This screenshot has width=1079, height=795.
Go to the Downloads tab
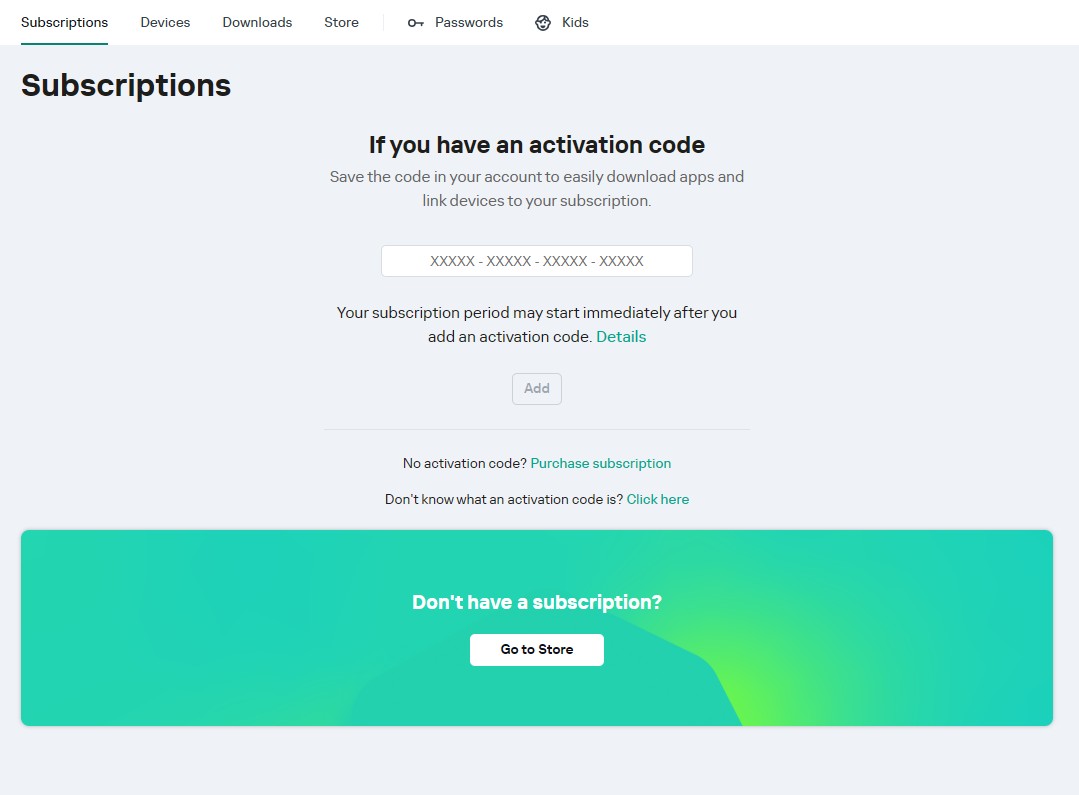[257, 22]
